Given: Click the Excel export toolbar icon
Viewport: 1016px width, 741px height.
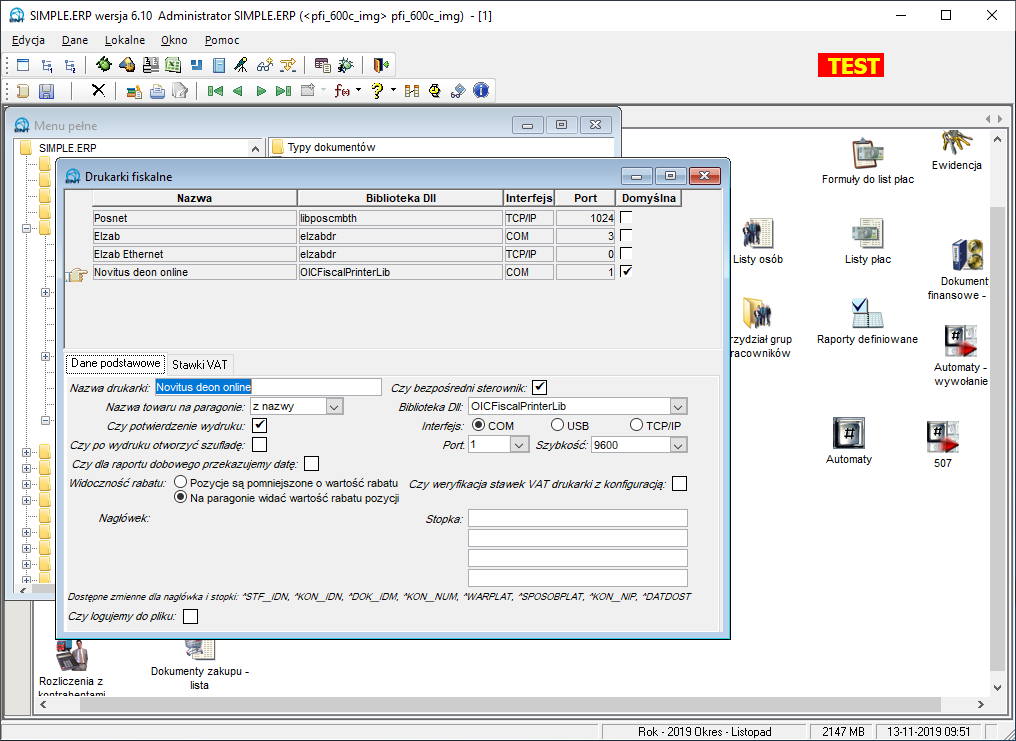Looking at the screenshot, I should pyautogui.click(x=172, y=65).
